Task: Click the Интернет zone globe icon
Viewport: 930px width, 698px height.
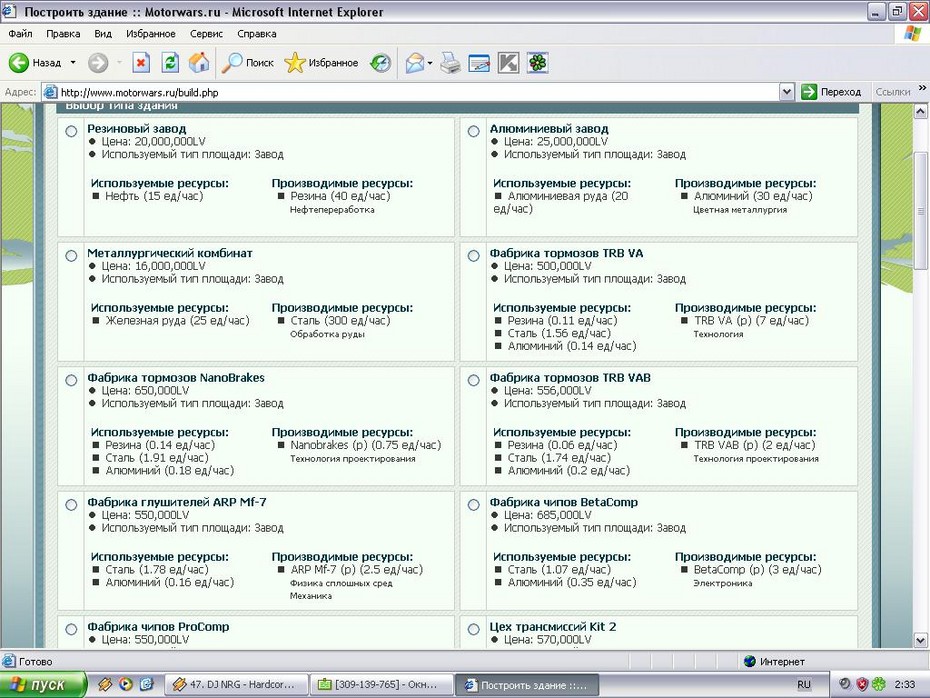Action: 750,661
